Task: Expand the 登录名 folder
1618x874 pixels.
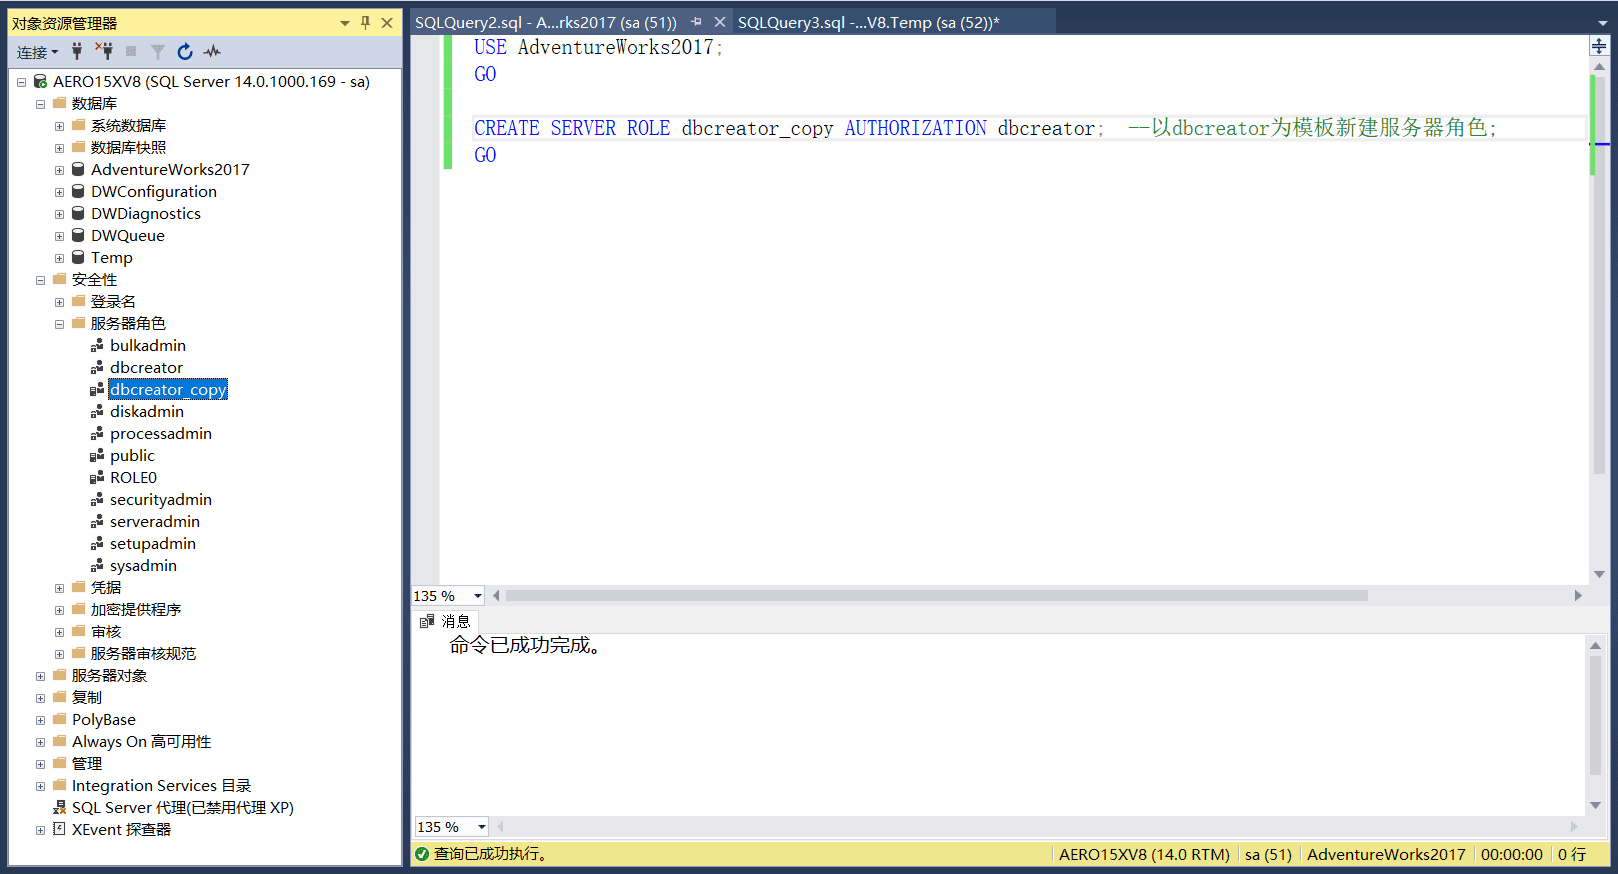Action: pos(59,302)
